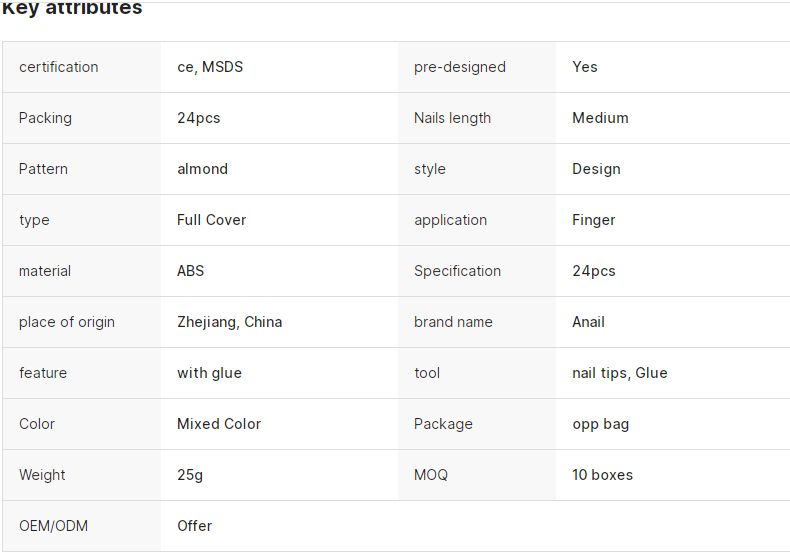Select the Specification value 24pcs
Viewport: 790px width, 556px height.
(x=594, y=271)
